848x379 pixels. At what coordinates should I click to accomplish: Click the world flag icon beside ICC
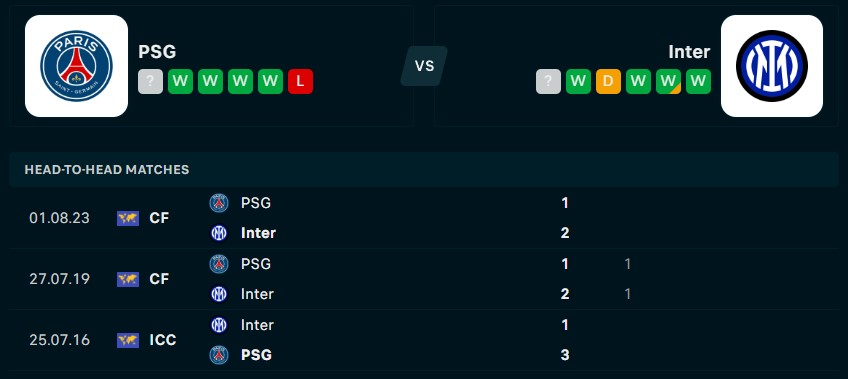[128, 340]
